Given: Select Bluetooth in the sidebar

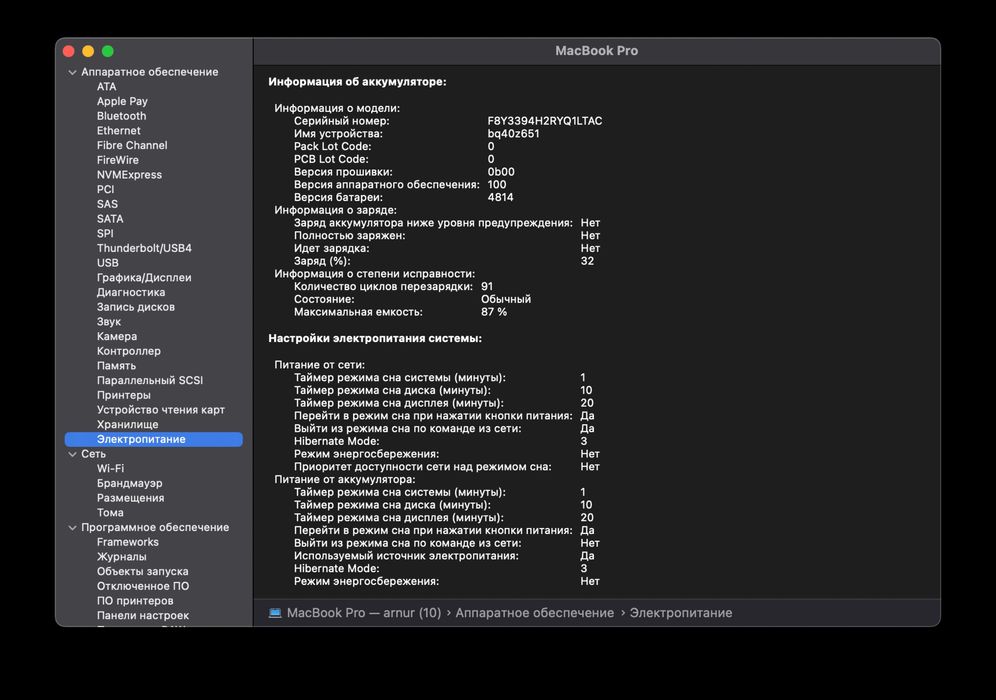Looking at the screenshot, I should (121, 116).
